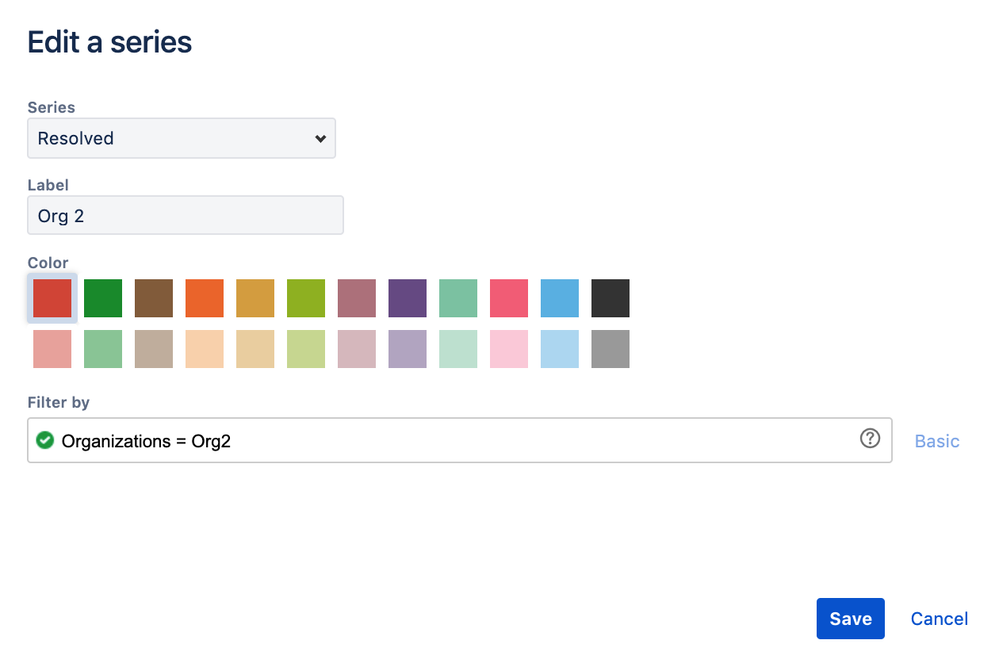Click the Label field containing Org 2
The image size is (999, 660).
[185, 215]
